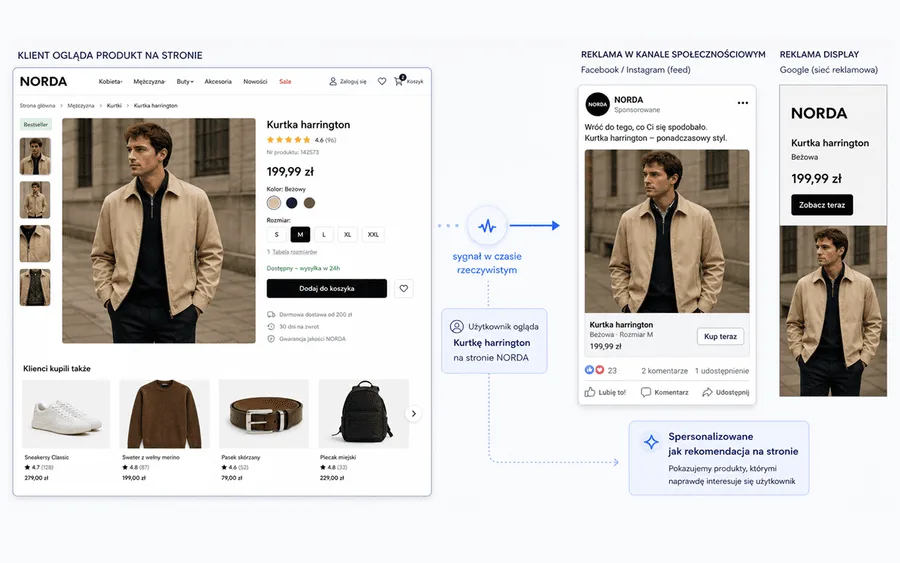
Task: Add the jacket to wishlist via heart button
Action: tap(404, 289)
